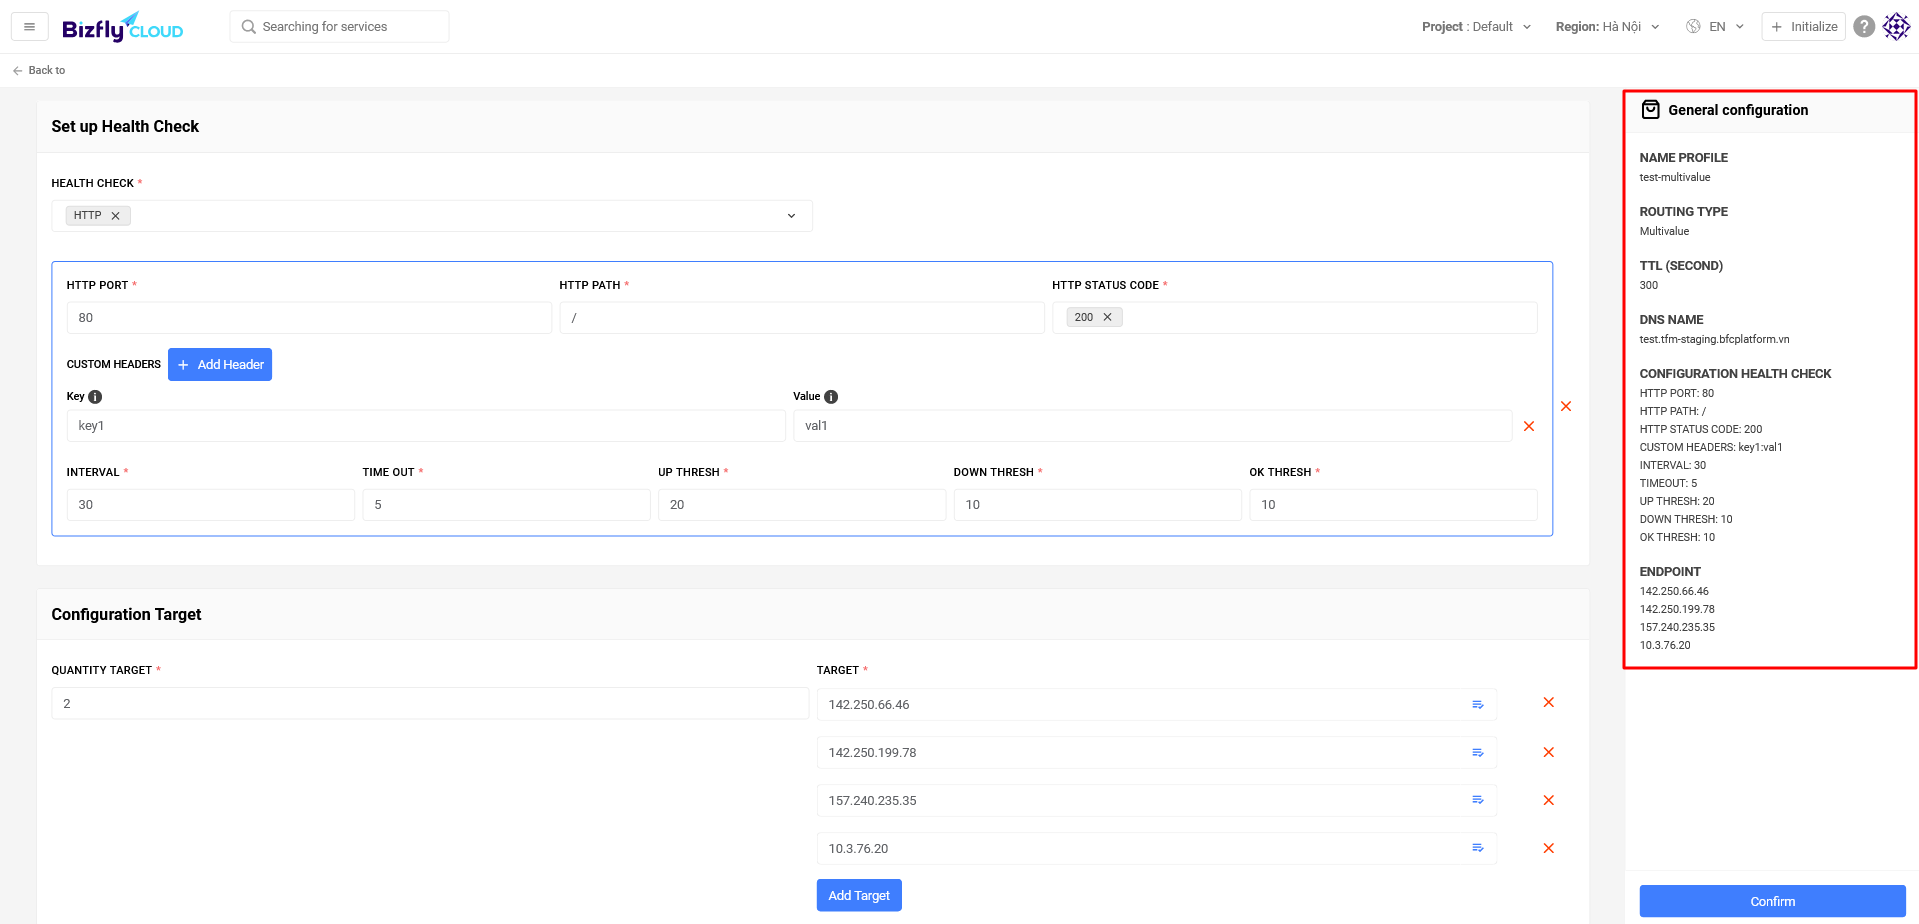Go Back to previous page
Screen dimensions: 1919x924
pyautogui.click(x=39, y=71)
